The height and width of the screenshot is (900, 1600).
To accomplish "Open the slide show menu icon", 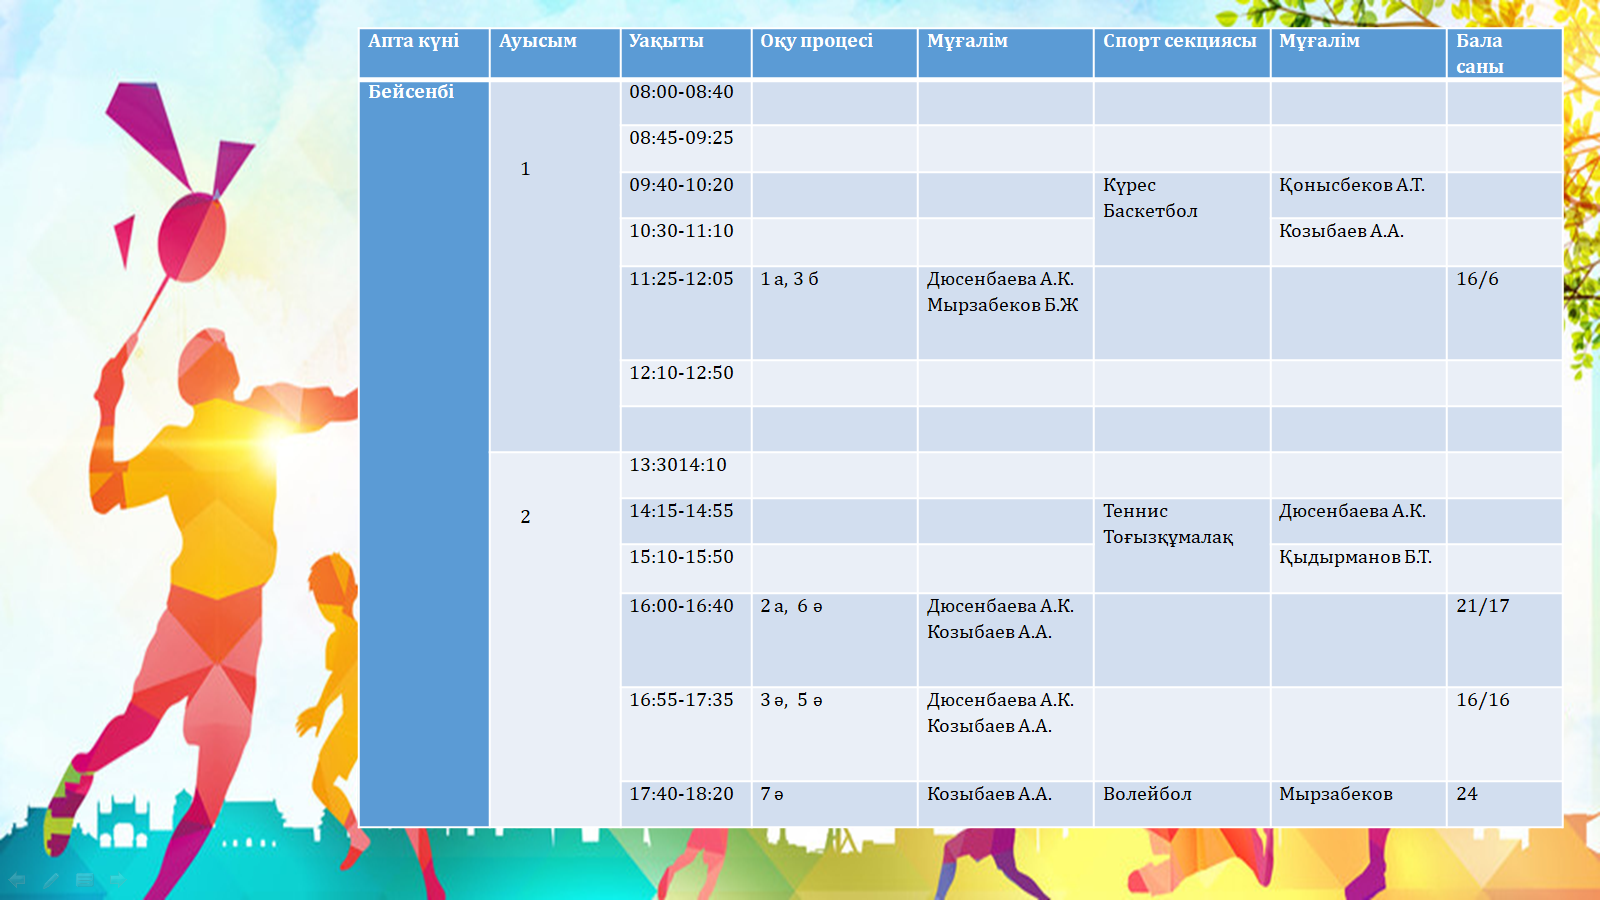I will [x=84, y=880].
